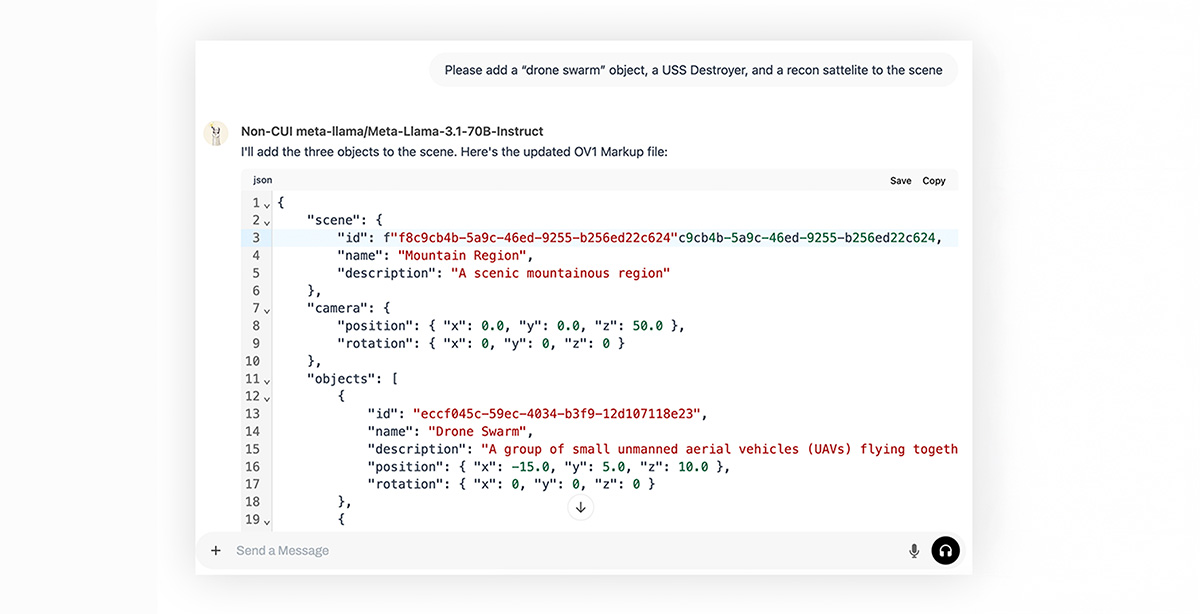This screenshot has width=1200, height=614.
Task: Click the "Drone Swarm" name value
Action: (476, 432)
